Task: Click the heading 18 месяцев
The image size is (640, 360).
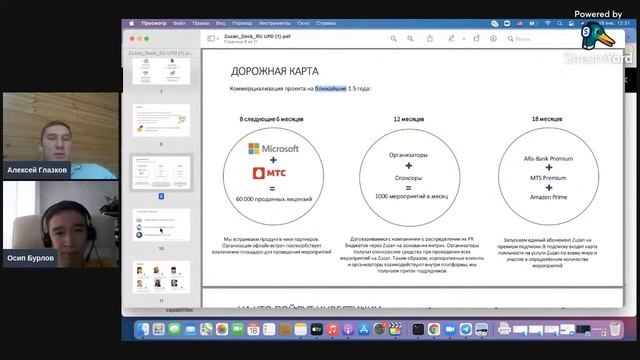Action: [547, 119]
